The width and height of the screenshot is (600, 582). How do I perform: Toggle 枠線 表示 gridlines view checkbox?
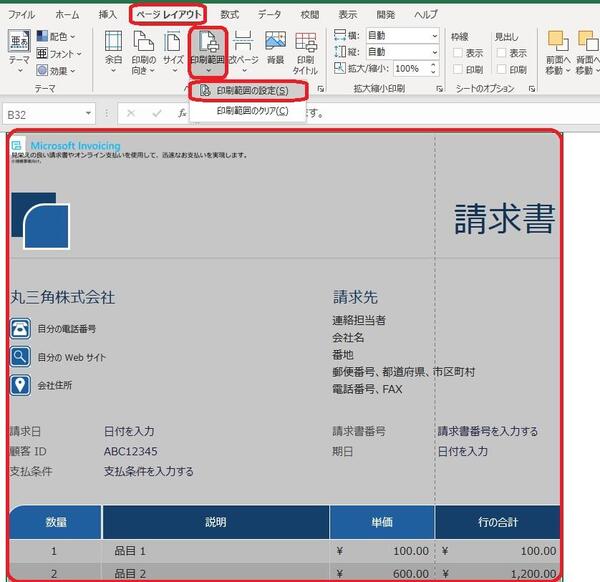point(459,53)
